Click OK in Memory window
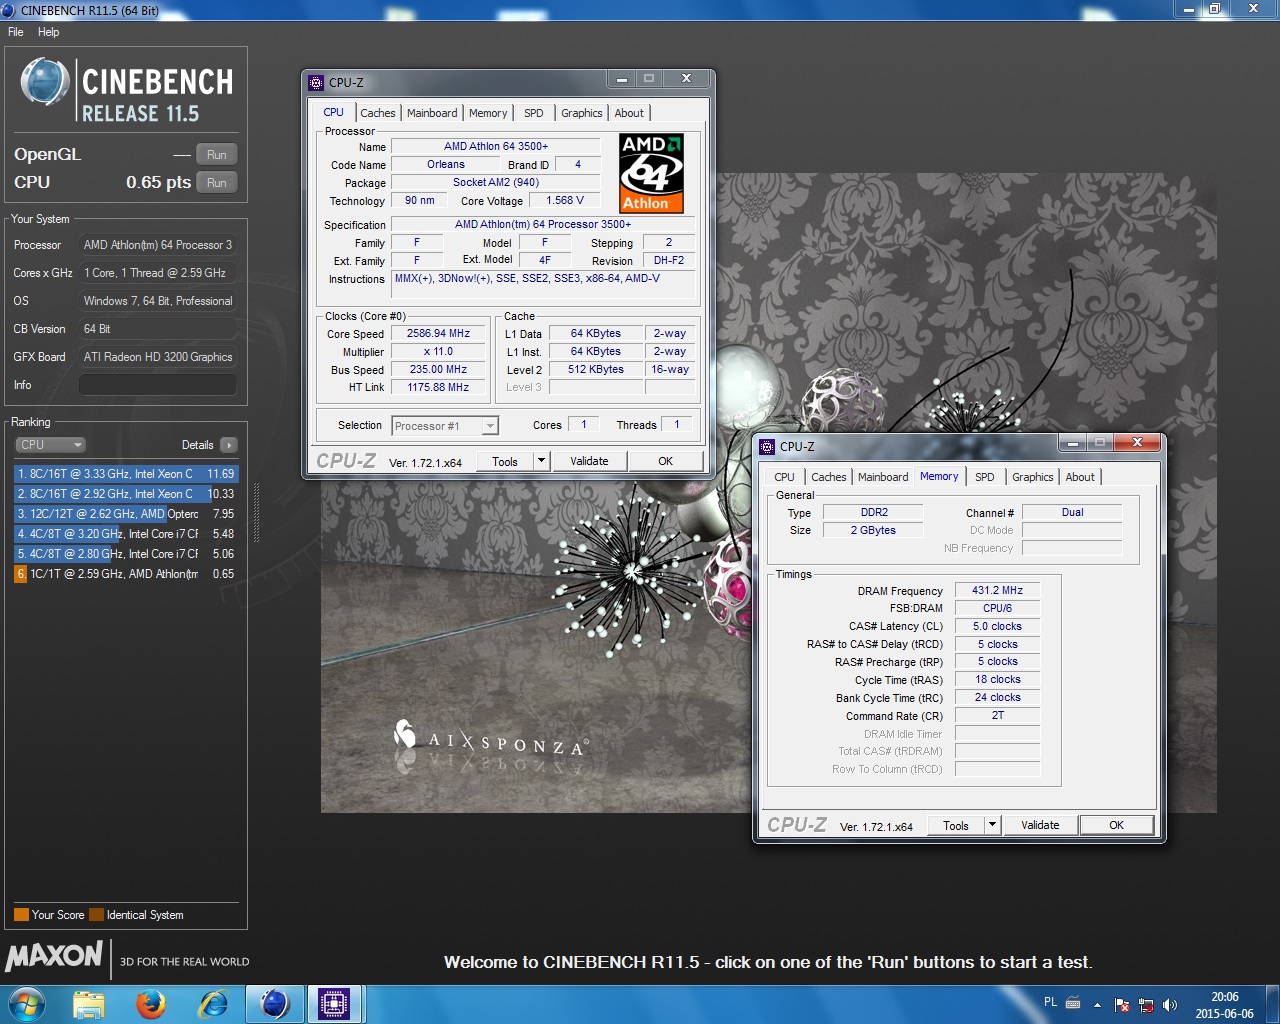The width and height of the screenshot is (1280, 1024). (x=1117, y=825)
